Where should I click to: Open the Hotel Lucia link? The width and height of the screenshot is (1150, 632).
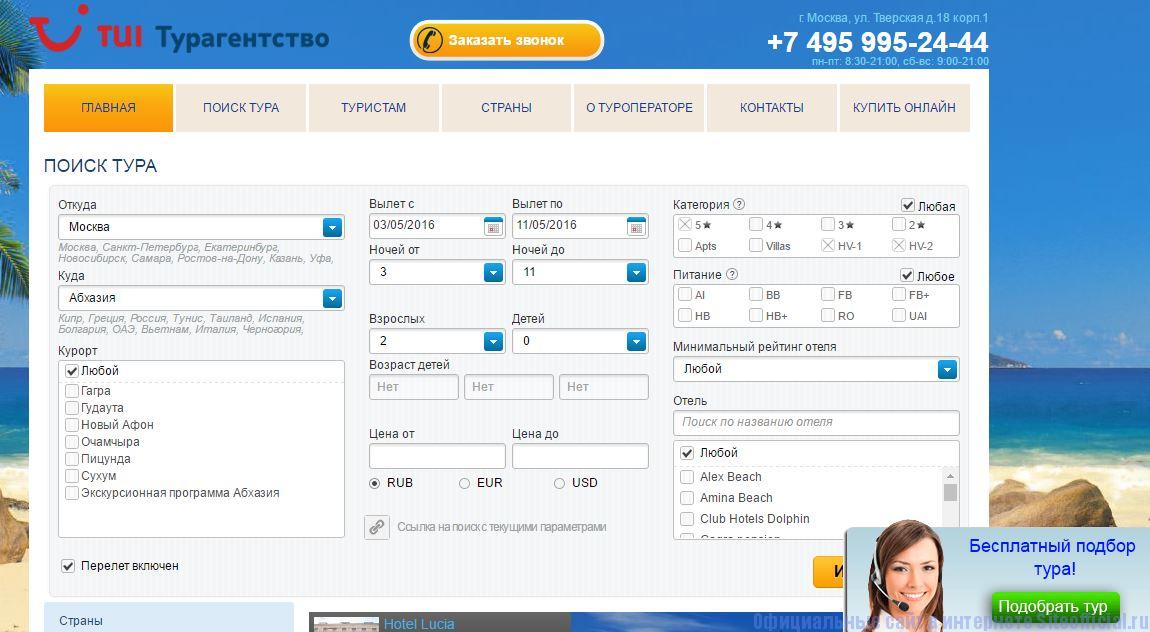tap(419, 624)
